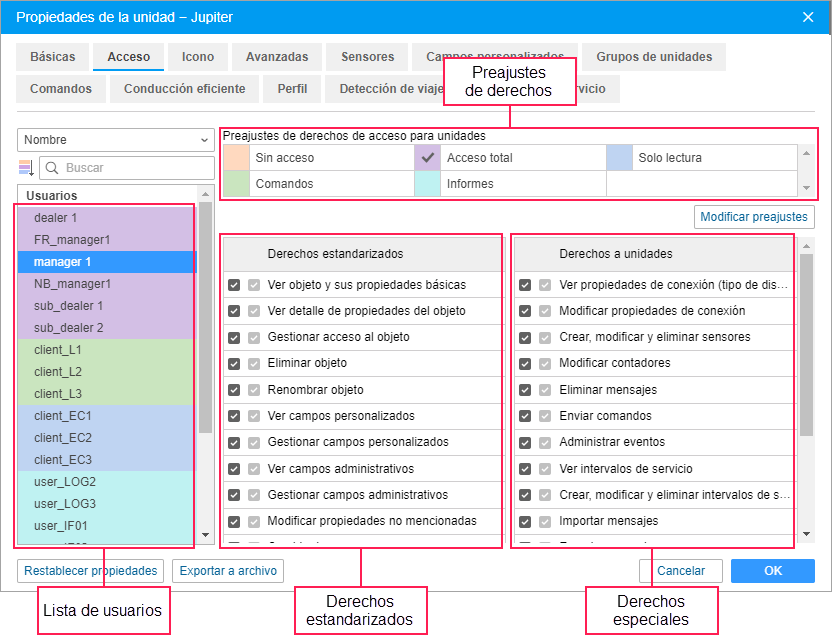Toggle 'Ver campos administrativos' checkbox
The image size is (832, 635).
coord(234,469)
